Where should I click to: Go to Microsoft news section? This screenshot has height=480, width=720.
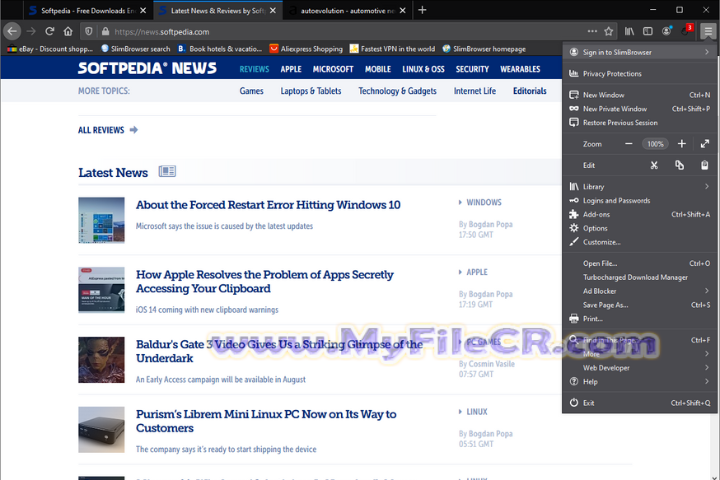(x=333, y=69)
